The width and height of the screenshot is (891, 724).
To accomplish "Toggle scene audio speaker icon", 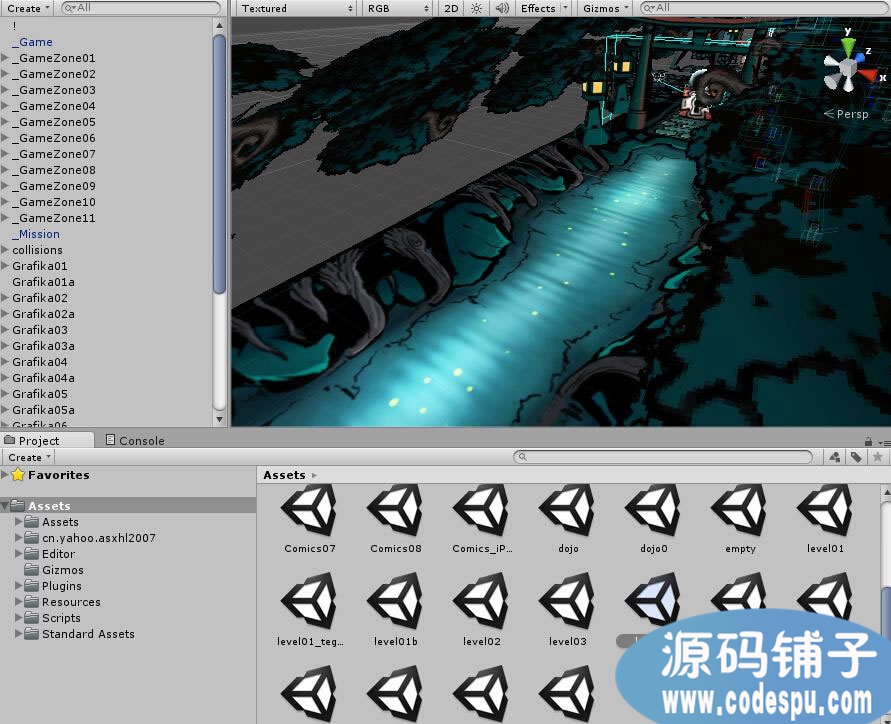I will pos(502,8).
